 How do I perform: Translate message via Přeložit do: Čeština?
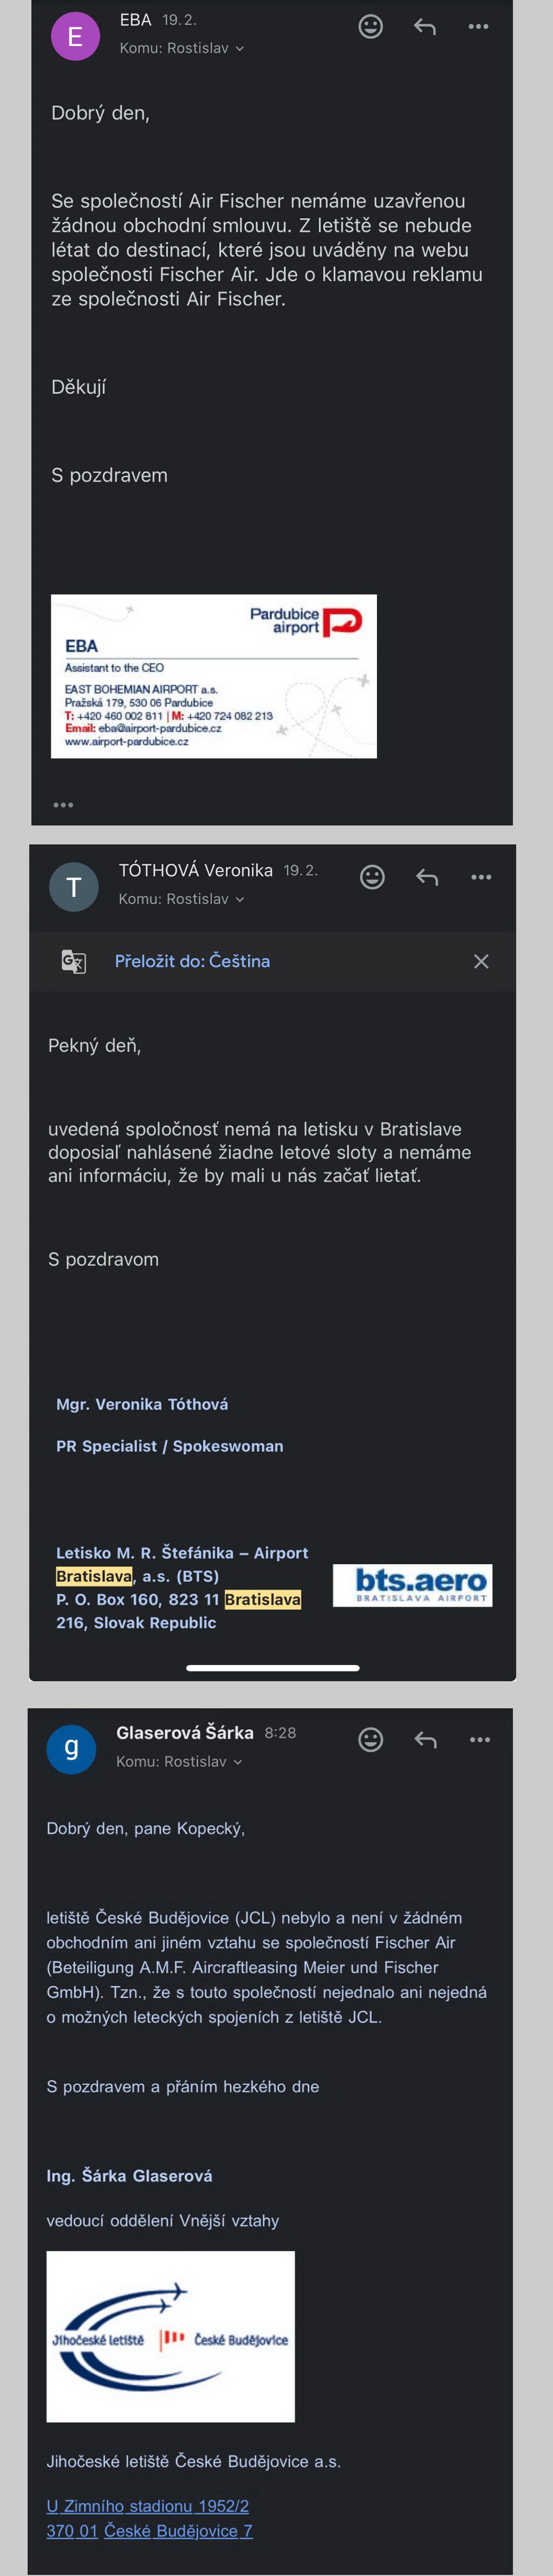(x=192, y=961)
